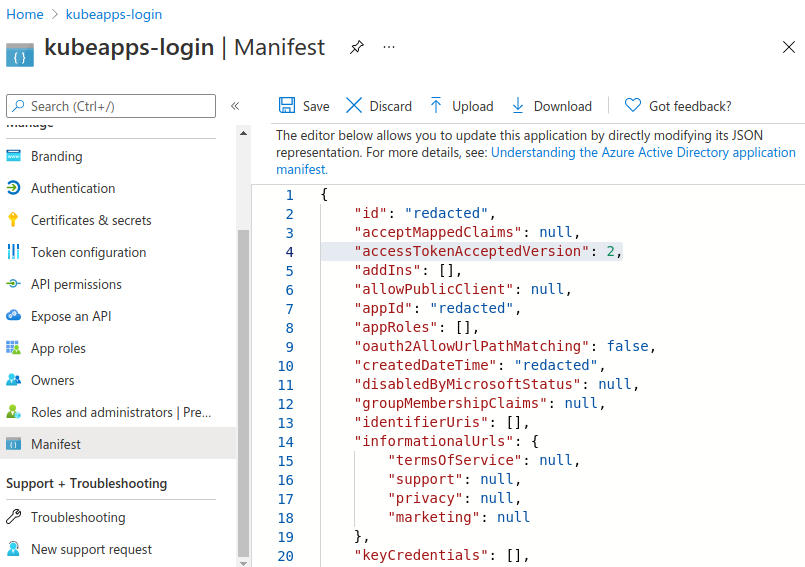Click the Support + Troubleshooting heading

pos(87,483)
